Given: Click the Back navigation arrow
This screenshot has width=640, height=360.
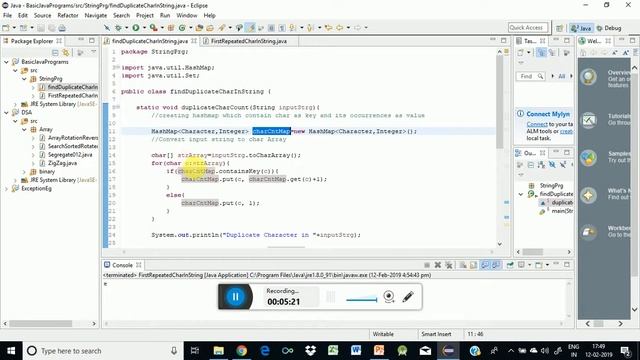Looking at the screenshot, I should (x=339, y=28).
